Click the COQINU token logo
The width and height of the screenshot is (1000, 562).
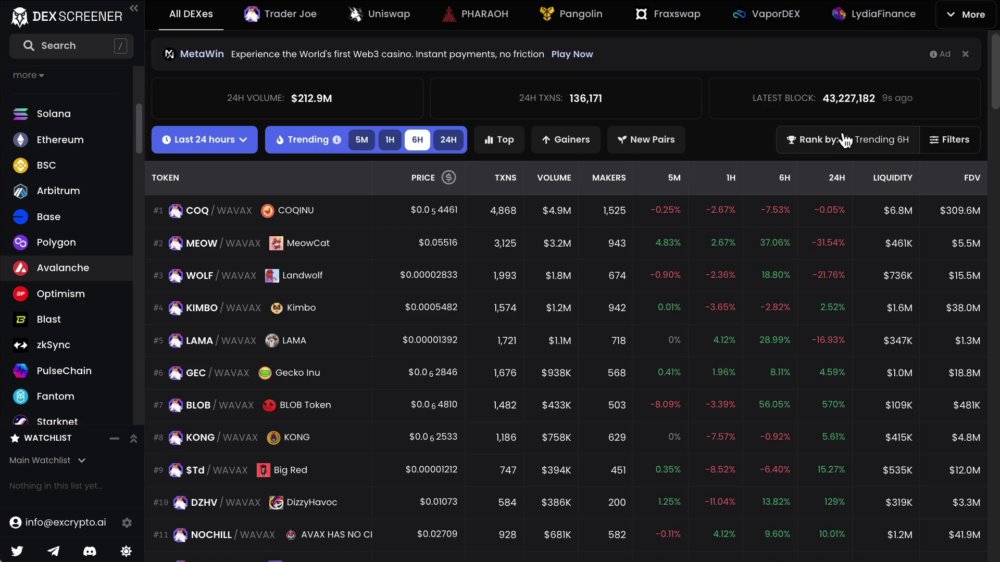(268, 211)
